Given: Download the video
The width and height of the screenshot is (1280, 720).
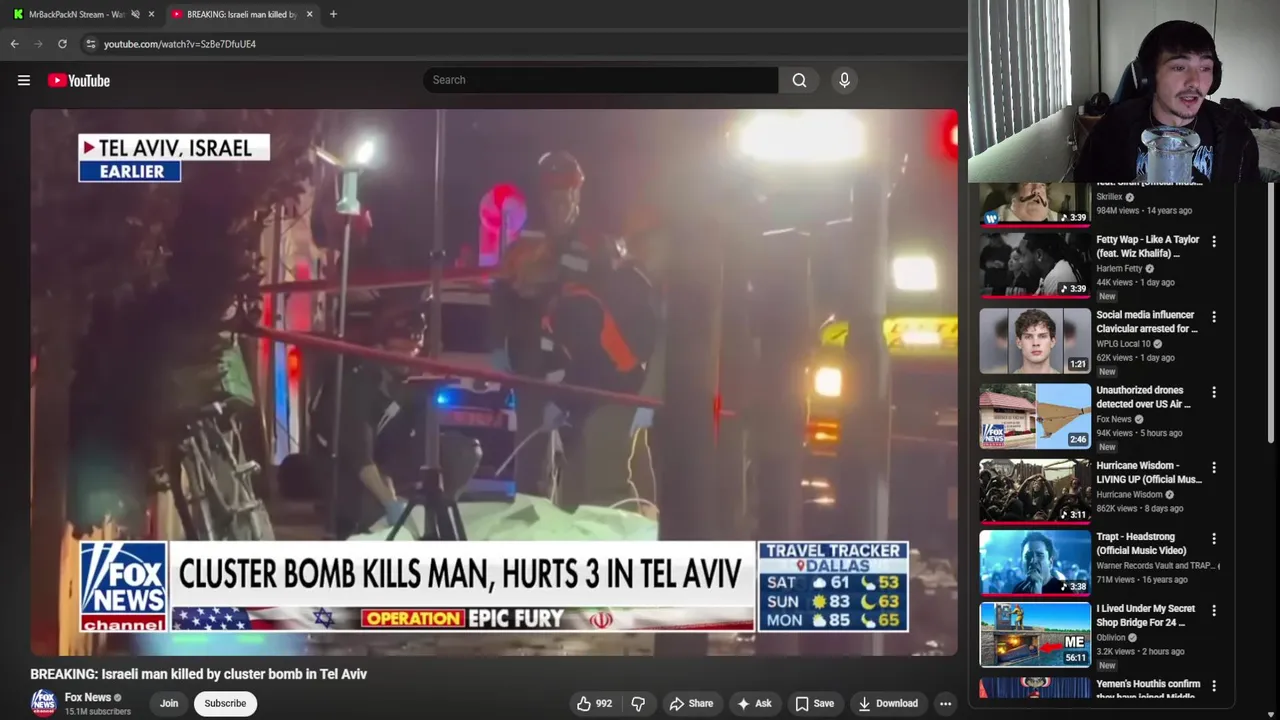Looking at the screenshot, I should [x=888, y=703].
